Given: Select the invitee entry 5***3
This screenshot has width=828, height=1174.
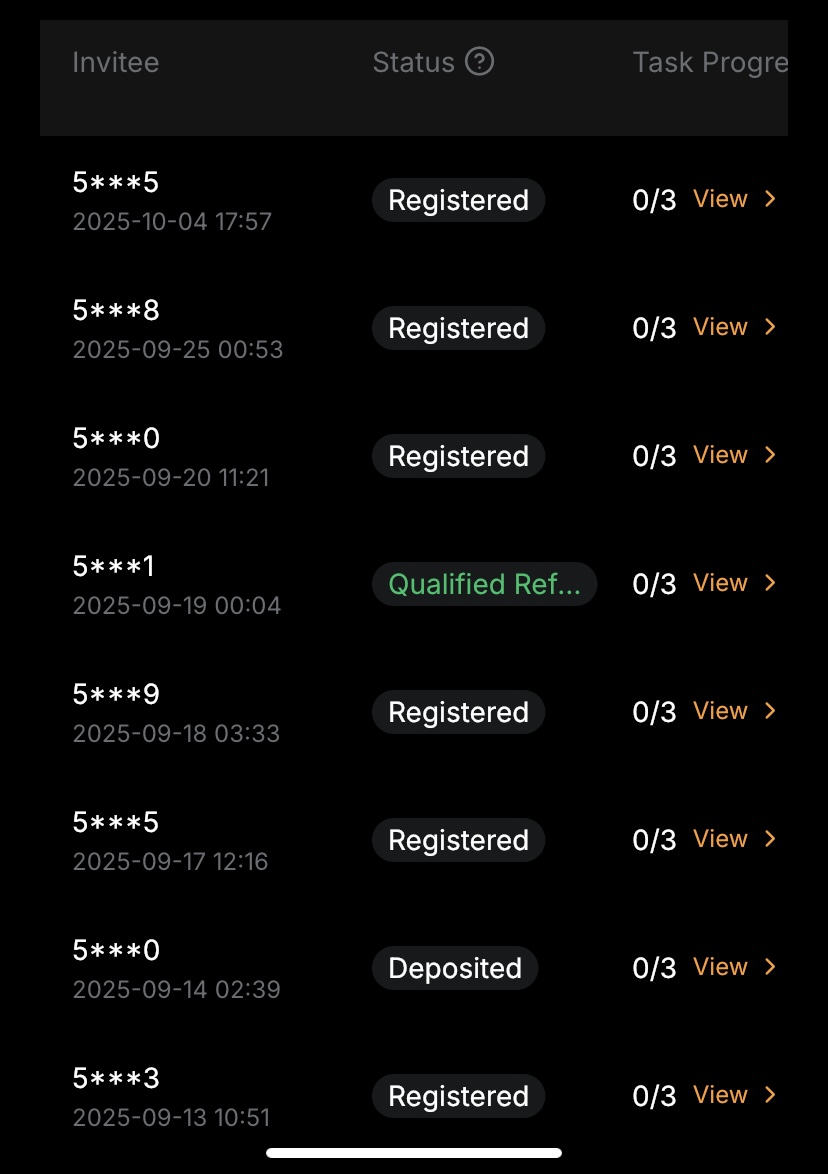Looking at the screenshot, I should (x=116, y=1079).
